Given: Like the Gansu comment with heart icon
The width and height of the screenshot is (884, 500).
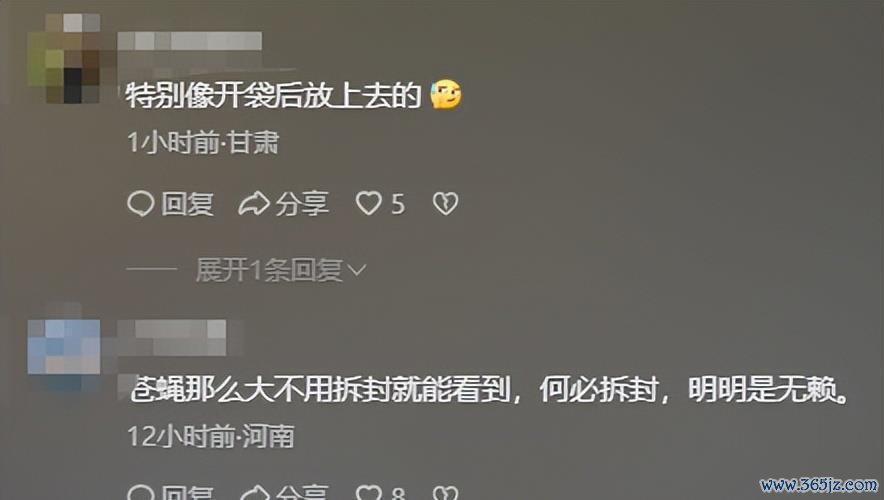Looking at the screenshot, I should [x=369, y=203].
